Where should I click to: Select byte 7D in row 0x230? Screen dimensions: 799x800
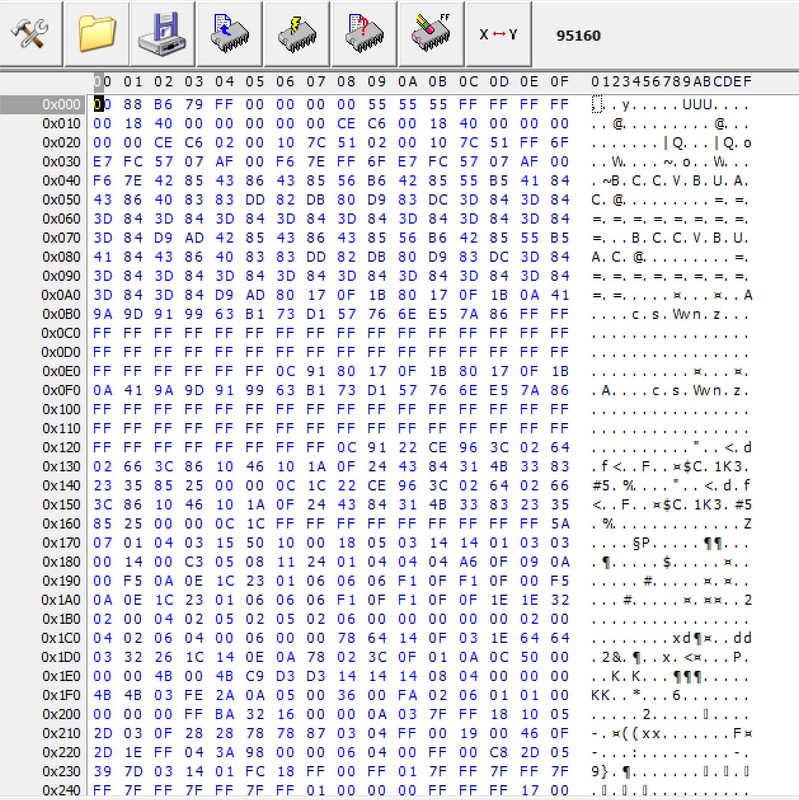133,771
